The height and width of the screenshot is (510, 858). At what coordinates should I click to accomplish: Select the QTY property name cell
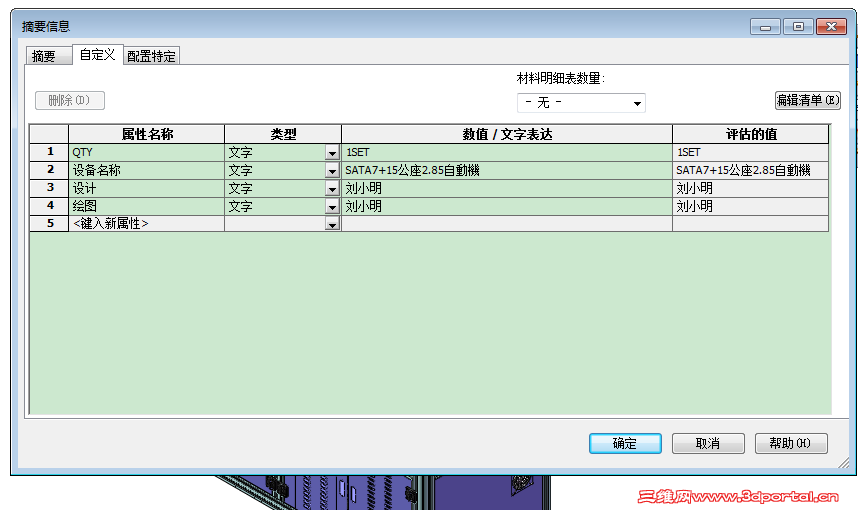pyautogui.click(x=147, y=153)
